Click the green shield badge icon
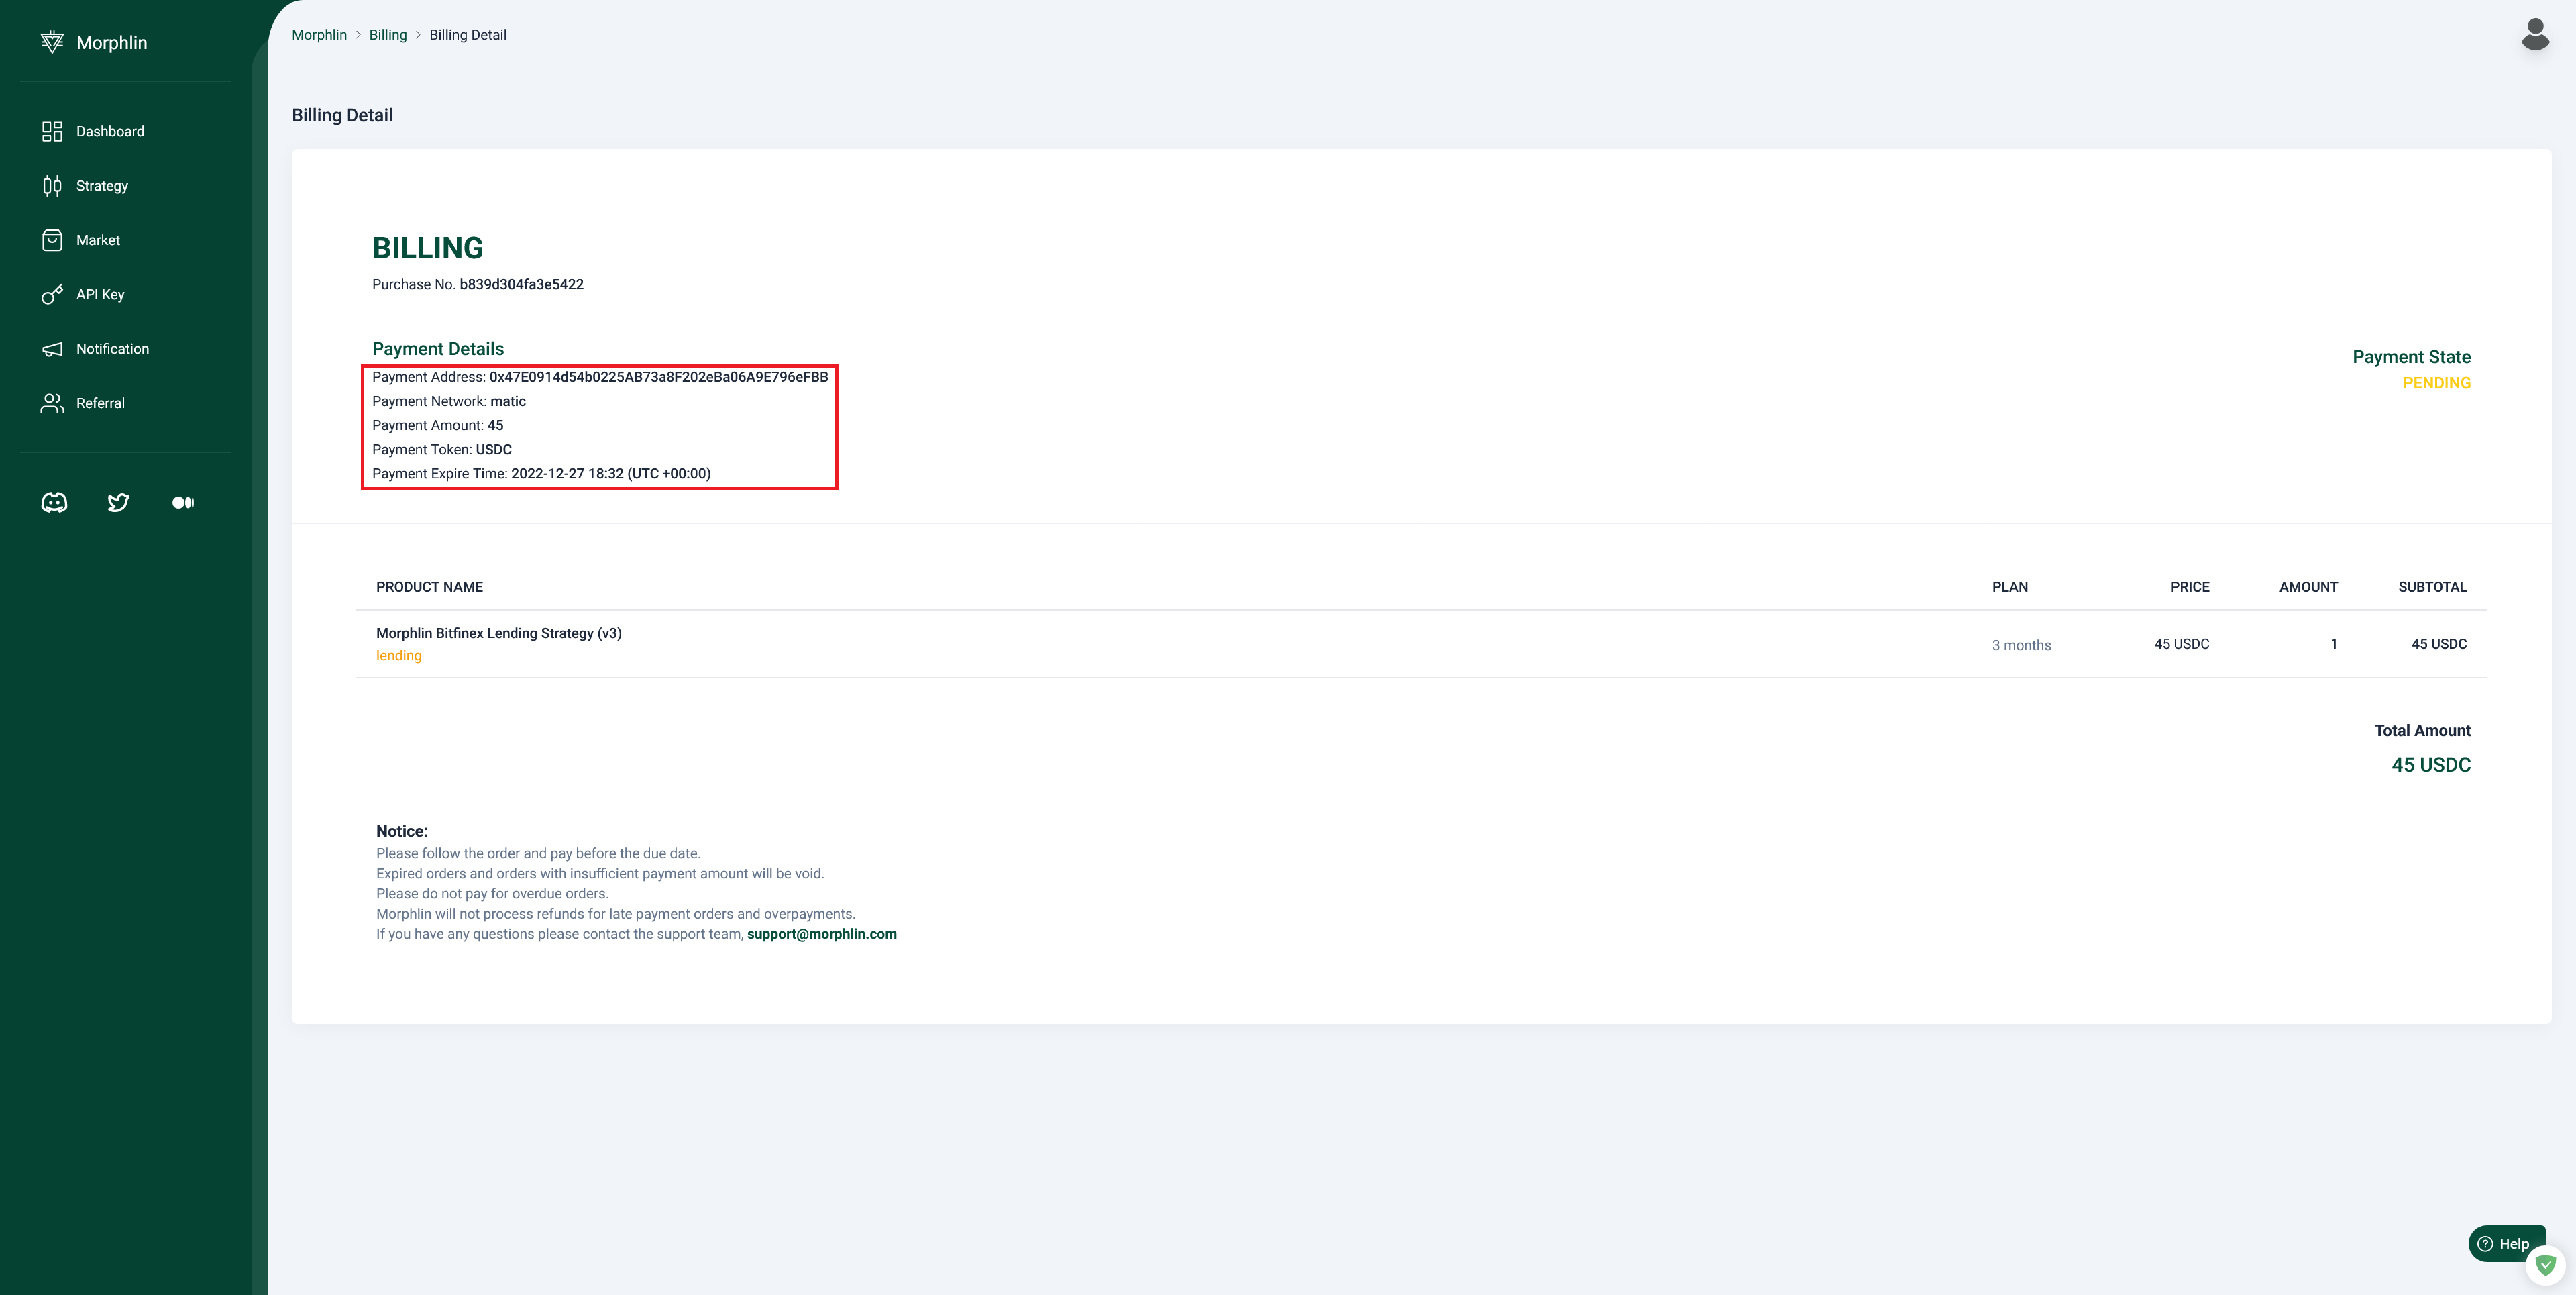Image resolution: width=2576 pixels, height=1295 pixels. pos(2545,1265)
